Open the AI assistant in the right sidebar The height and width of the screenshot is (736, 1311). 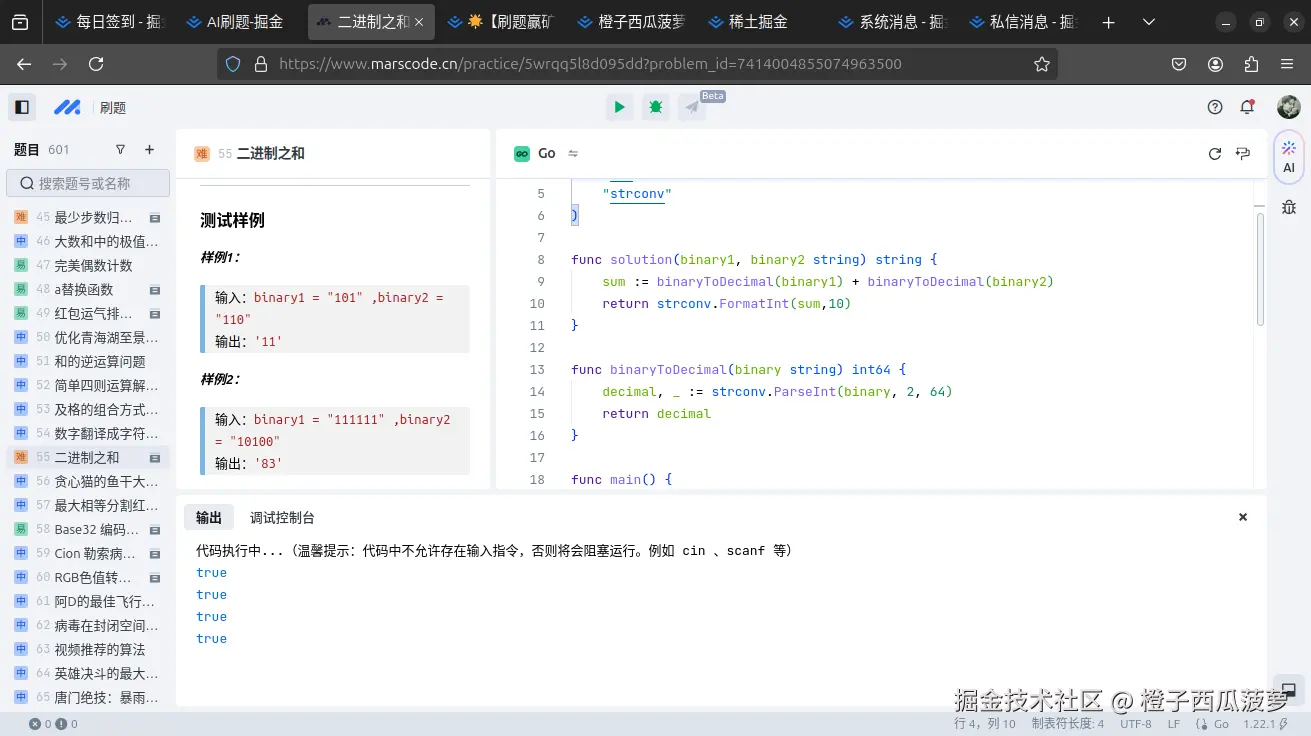pos(1288,158)
